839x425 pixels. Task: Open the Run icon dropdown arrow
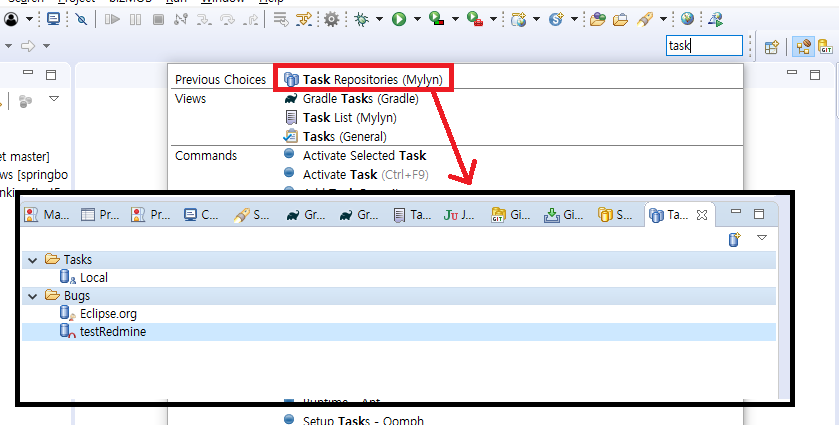[x=417, y=20]
